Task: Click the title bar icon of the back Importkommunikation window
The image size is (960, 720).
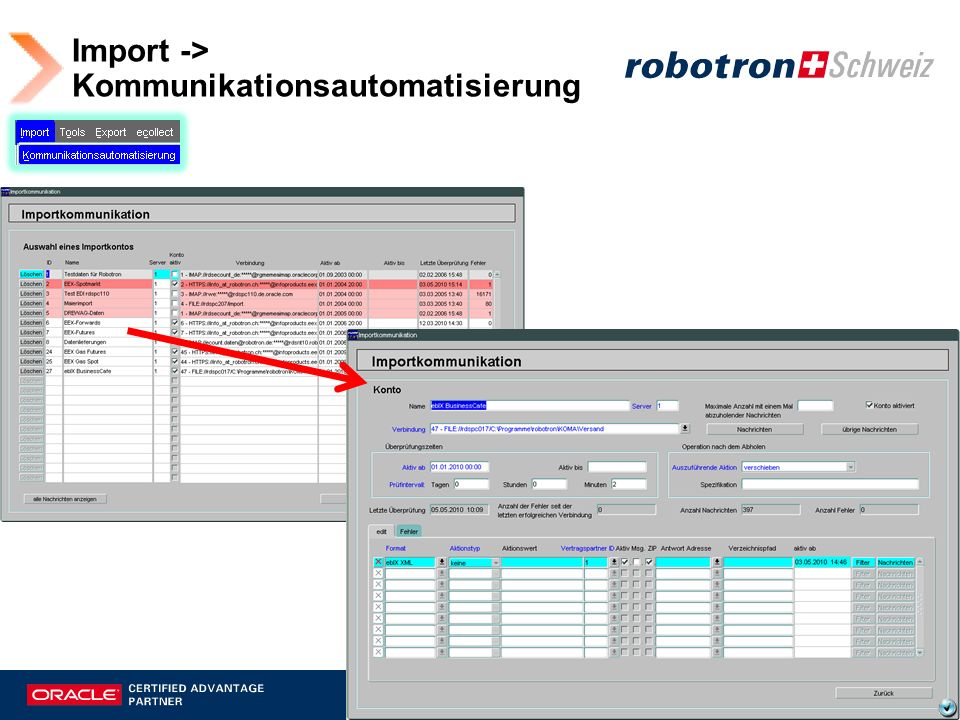Action: (x=6, y=192)
